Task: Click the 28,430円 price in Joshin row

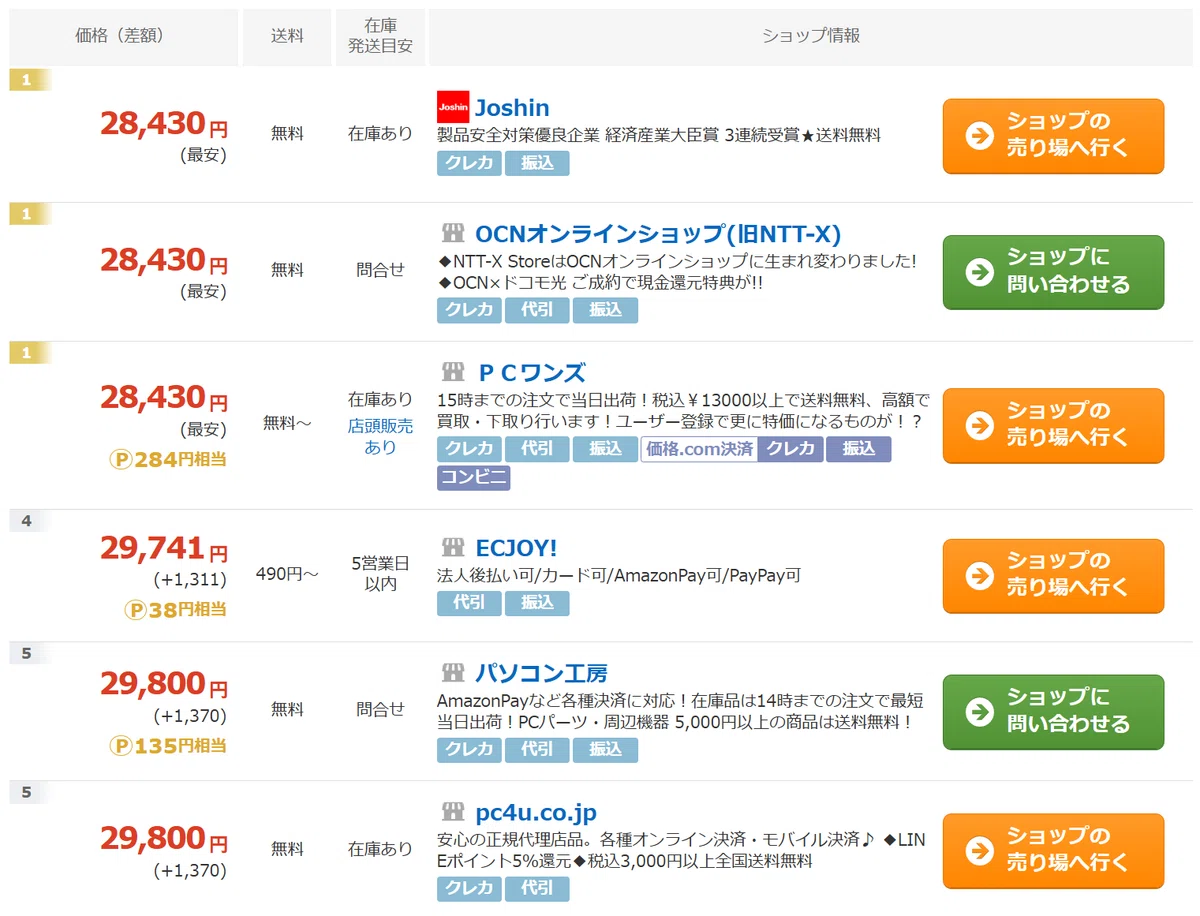Action: pos(164,125)
